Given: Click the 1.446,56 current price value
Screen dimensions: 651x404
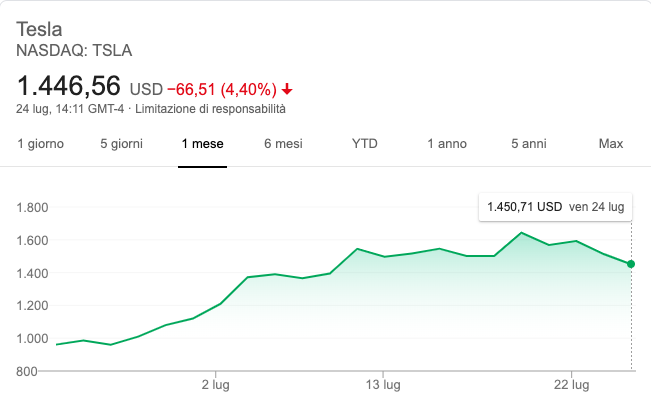Looking at the screenshot, I should click(x=69, y=85).
